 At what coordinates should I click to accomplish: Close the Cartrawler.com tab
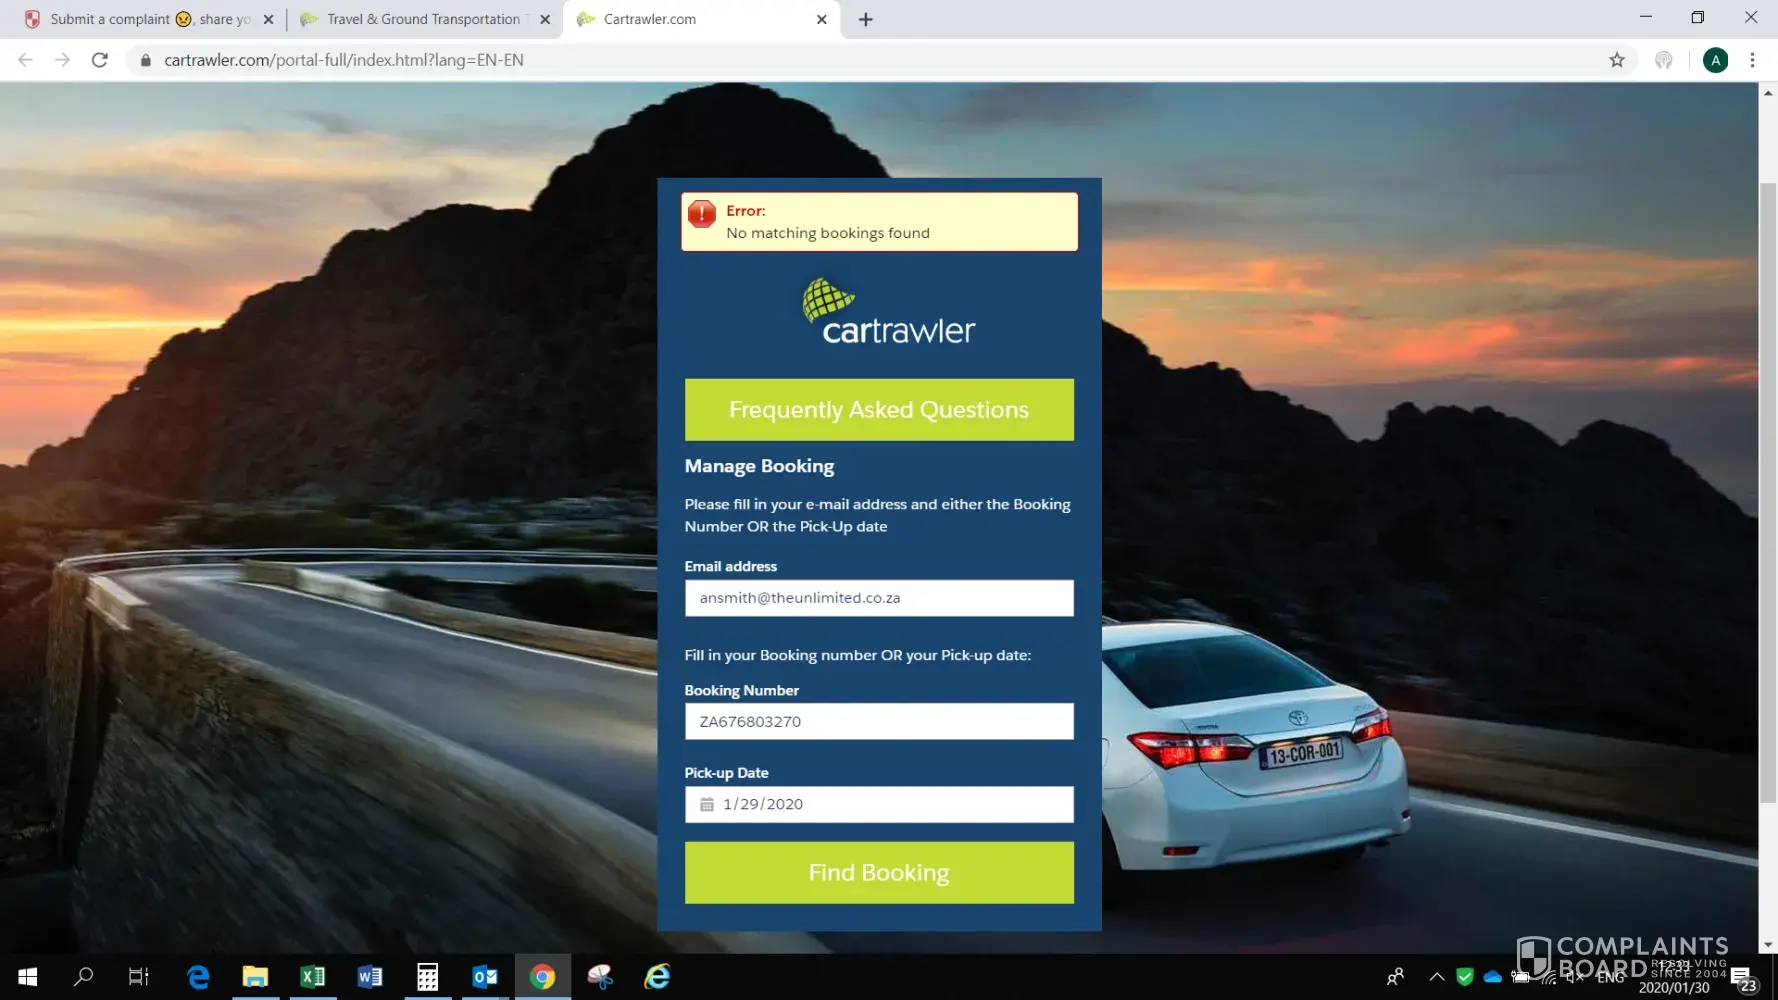click(821, 19)
